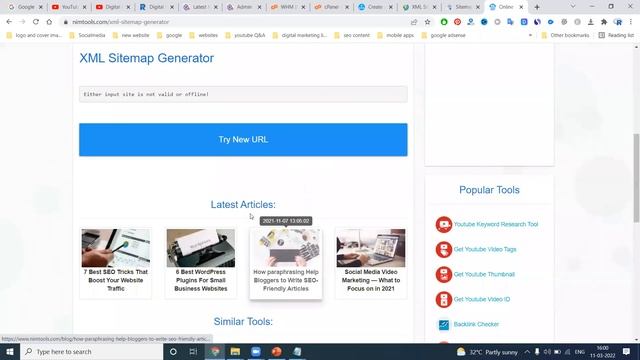Viewport: 640px width, 360px height.
Task: Open the logo and cover images bookmarks folder
Action: point(34,36)
